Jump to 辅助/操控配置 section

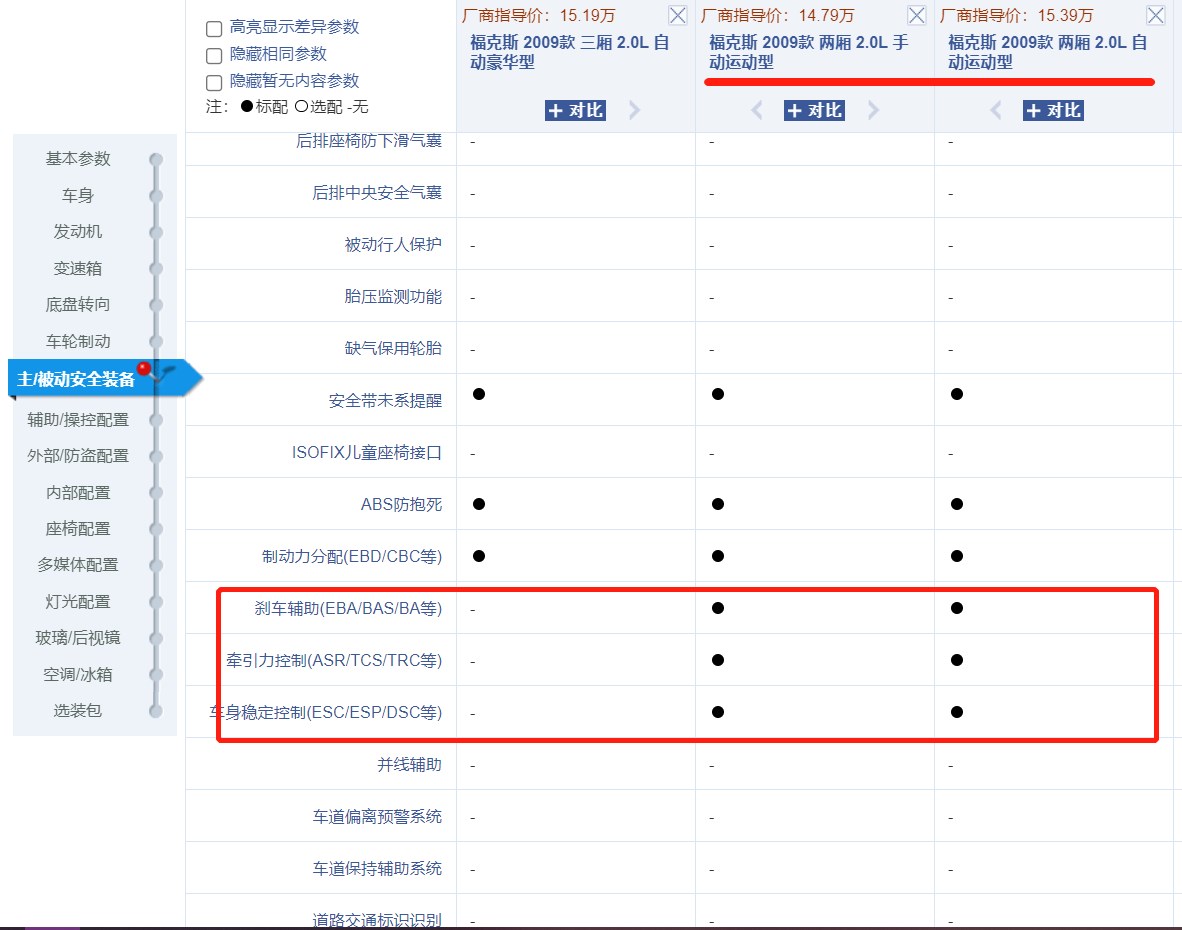[78, 420]
